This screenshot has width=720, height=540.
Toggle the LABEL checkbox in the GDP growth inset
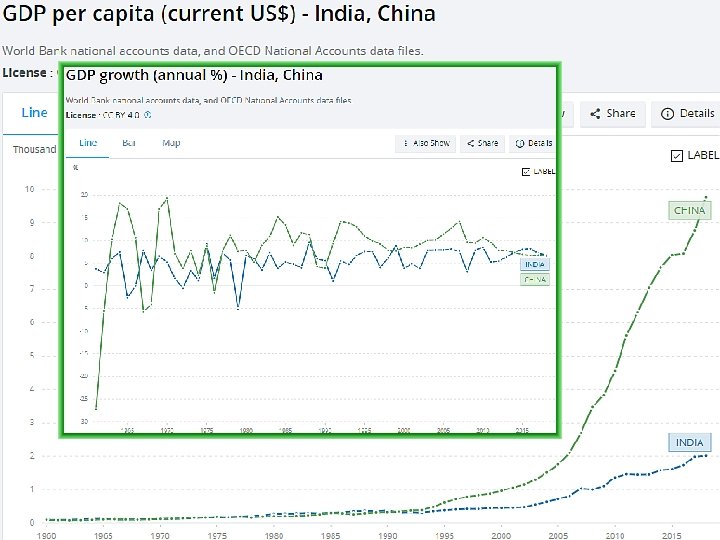(x=527, y=171)
